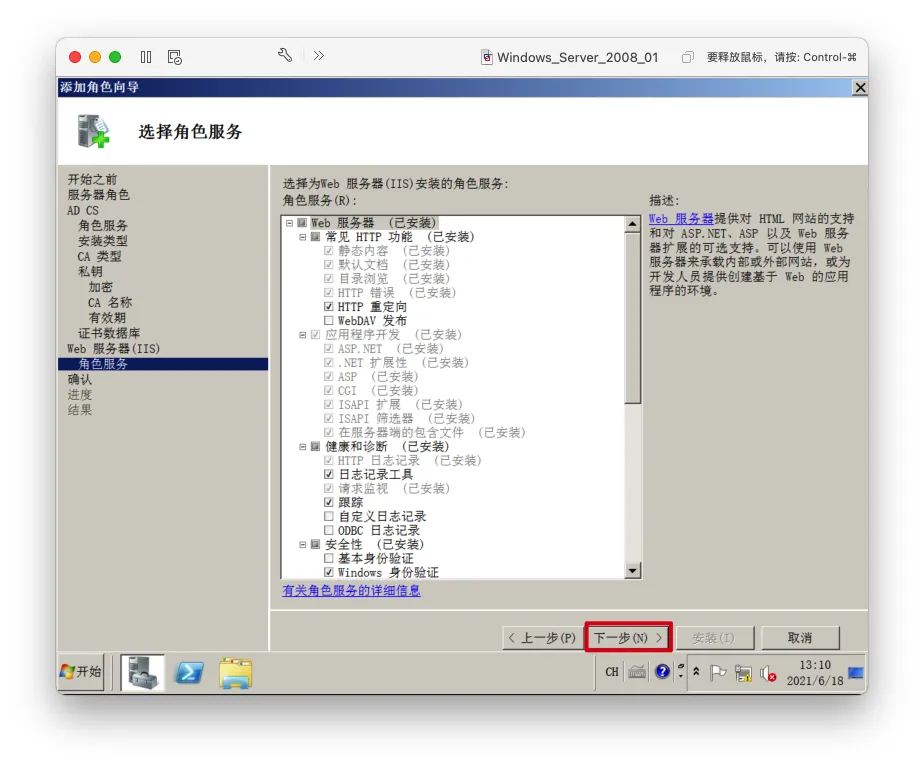Image resolution: width=924 pixels, height=769 pixels.
Task: Select the 有效期 step in sidebar
Action: coord(107,318)
